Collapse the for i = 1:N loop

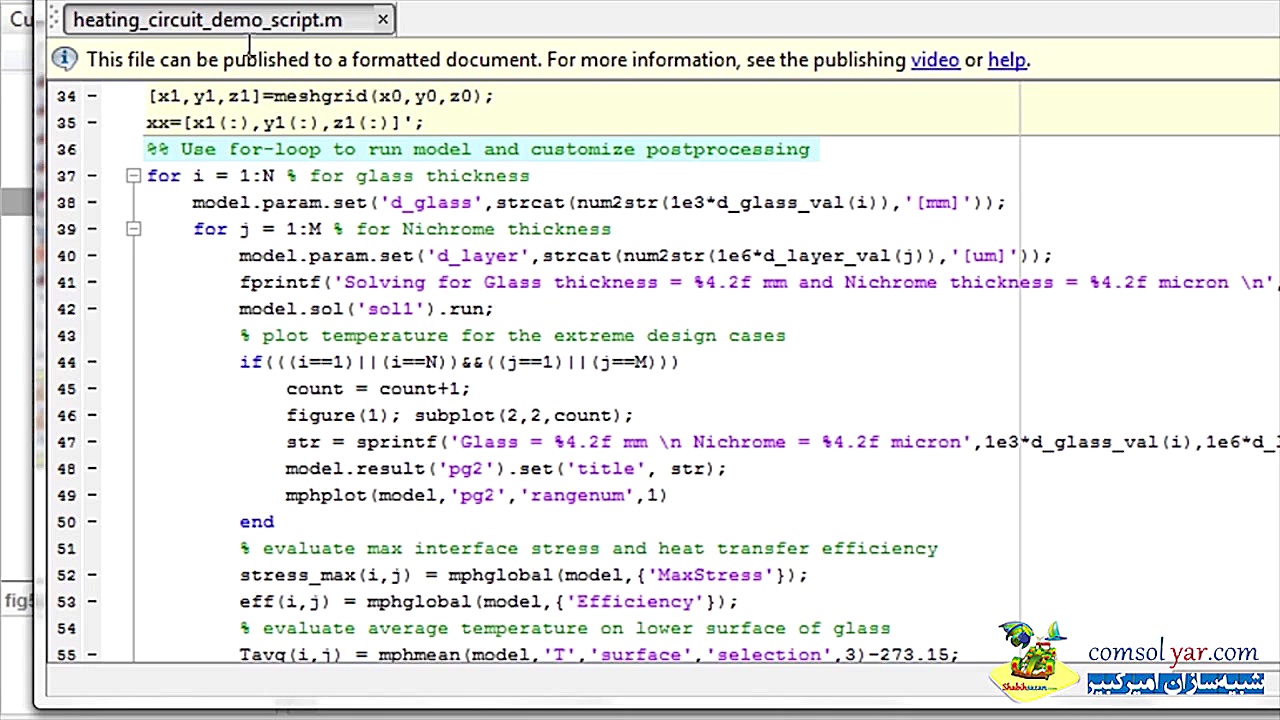point(133,176)
